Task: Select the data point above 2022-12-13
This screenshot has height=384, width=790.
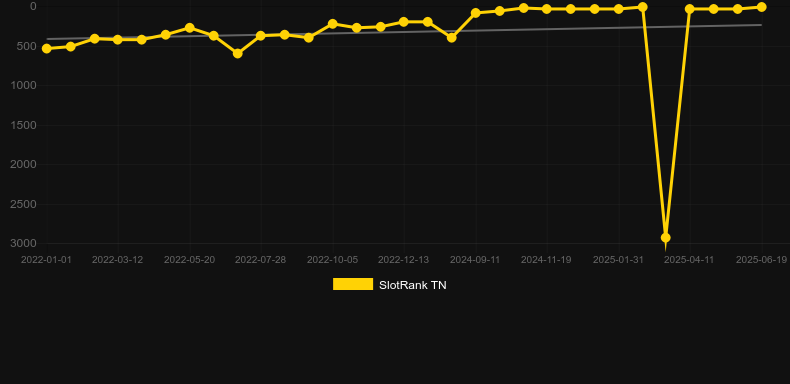Action: (404, 22)
